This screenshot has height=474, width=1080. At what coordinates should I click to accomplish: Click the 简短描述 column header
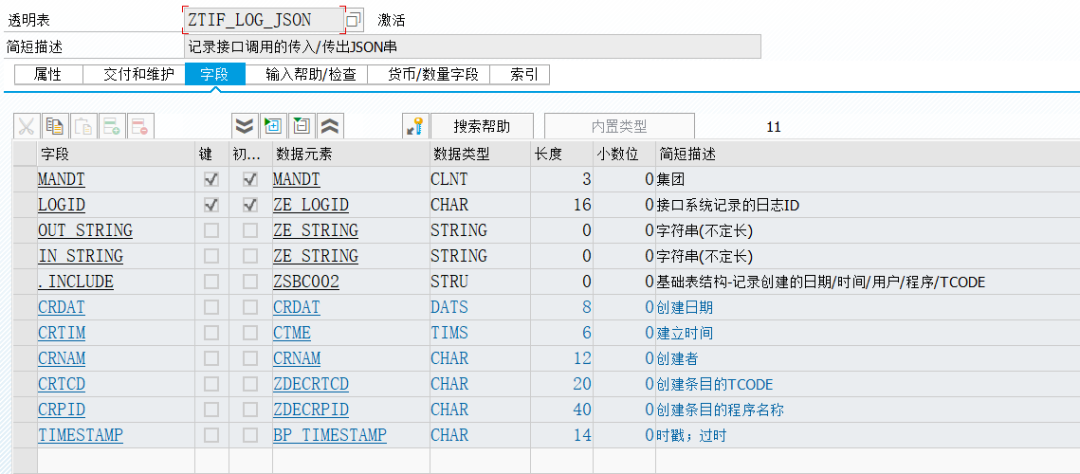click(x=868, y=154)
